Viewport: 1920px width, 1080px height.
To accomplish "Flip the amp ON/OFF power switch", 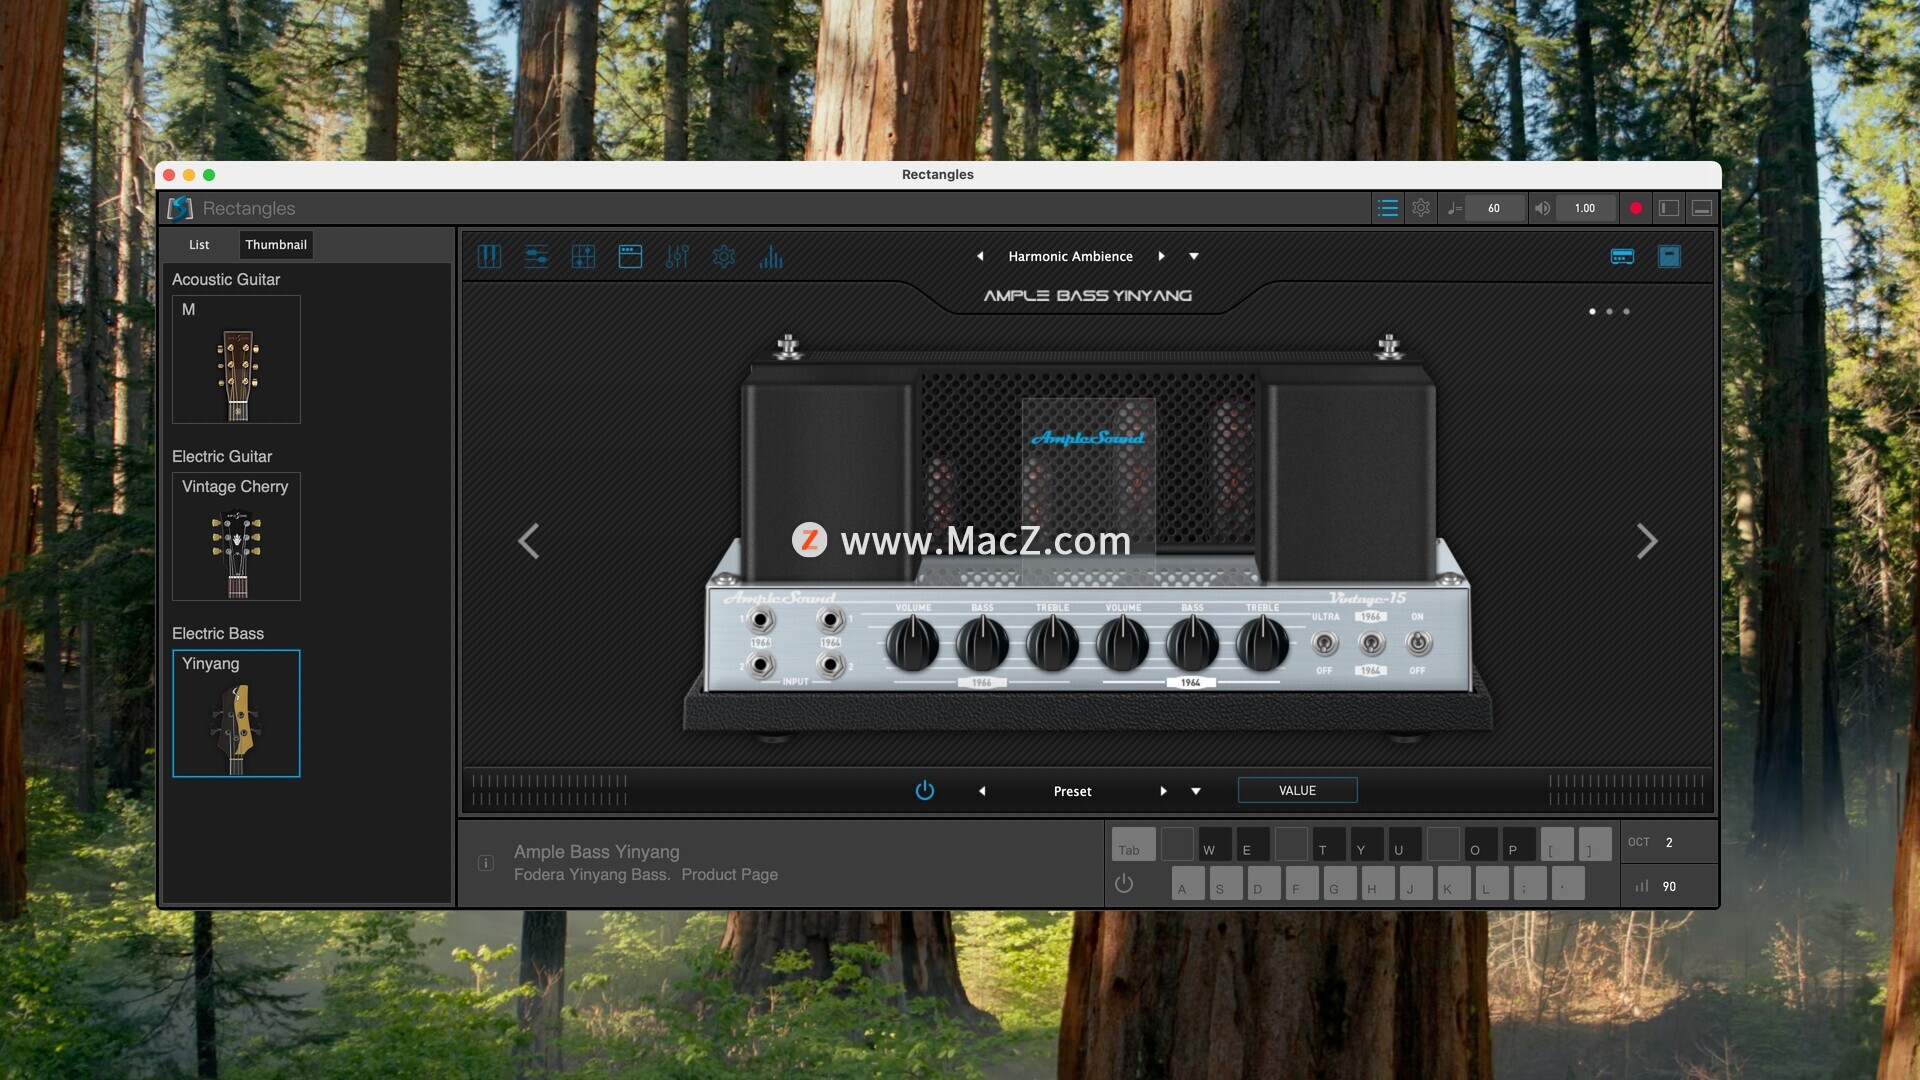I will [x=1419, y=643].
